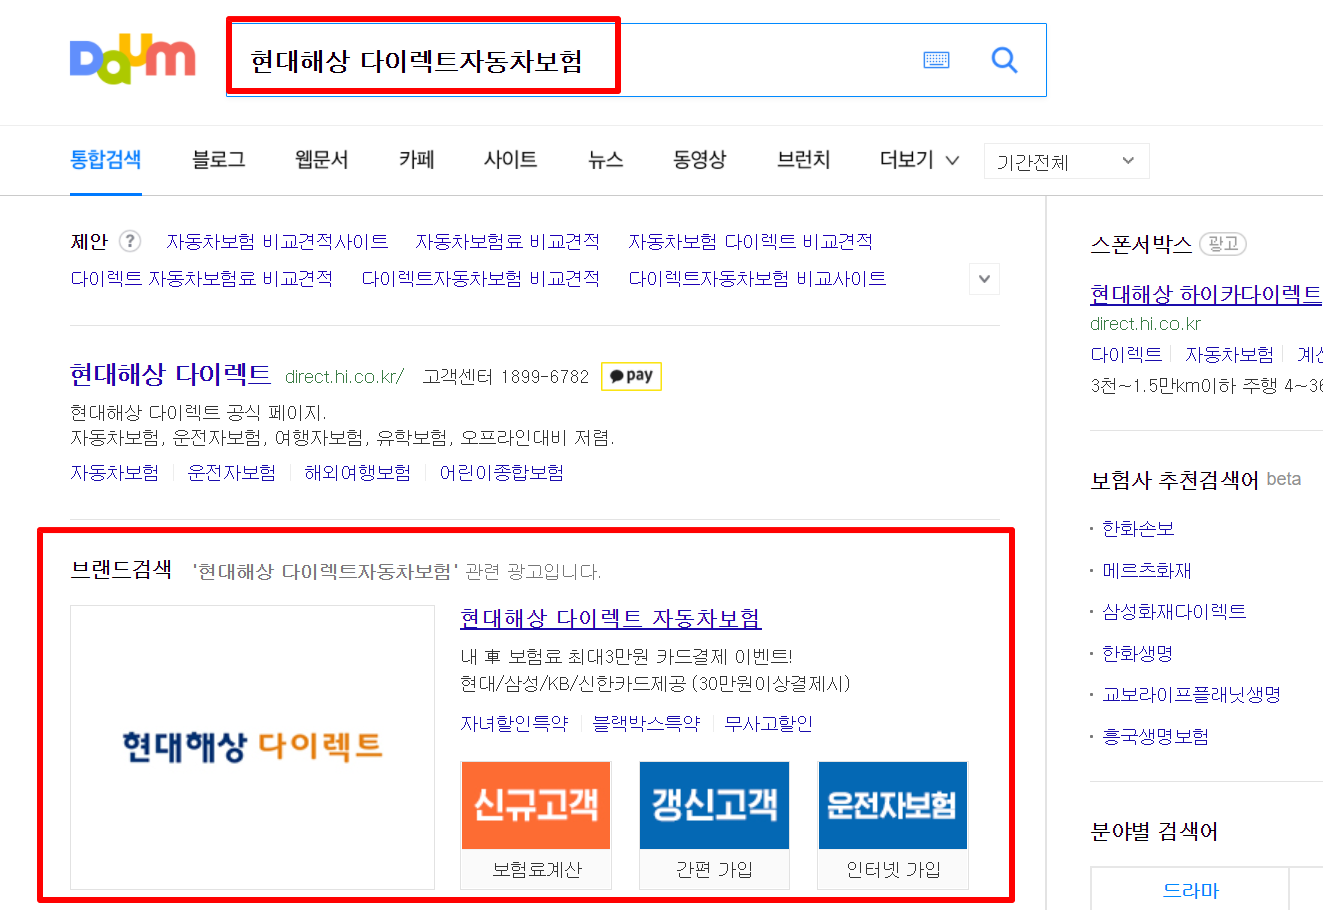This screenshot has width=1323, height=910.
Task: Open the 메르츠화재 recommended keyword
Action: (x=1147, y=571)
